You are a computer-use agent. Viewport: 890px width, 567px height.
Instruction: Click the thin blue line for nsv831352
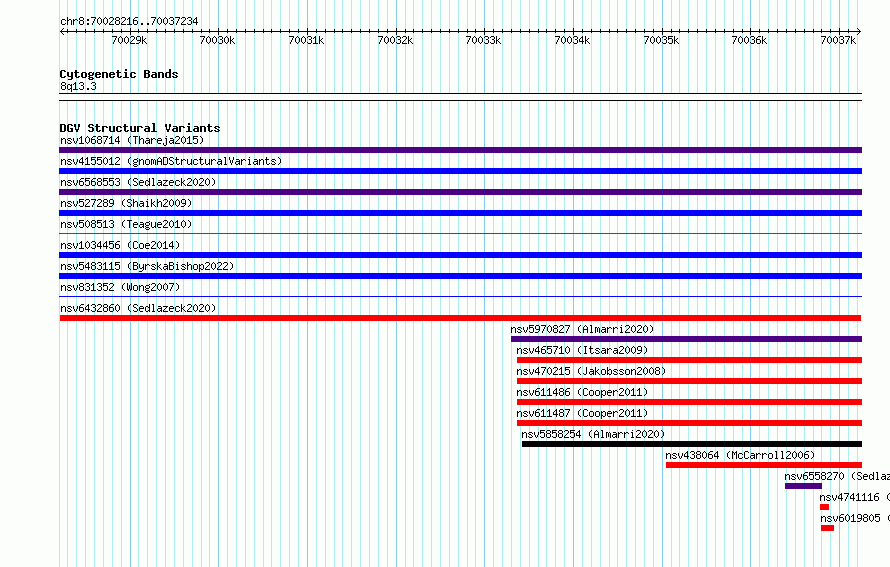(x=460, y=296)
